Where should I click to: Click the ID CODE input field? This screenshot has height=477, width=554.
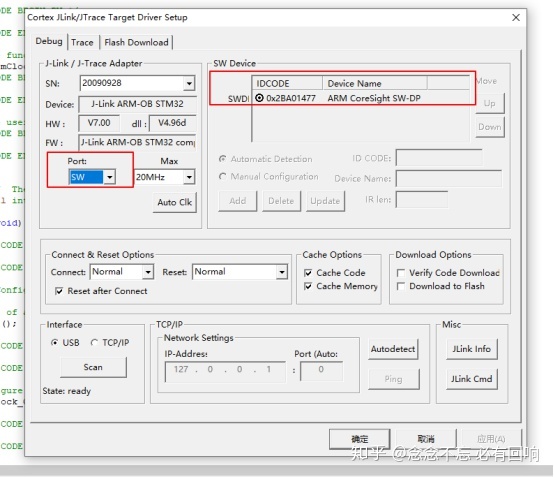(x=439, y=157)
